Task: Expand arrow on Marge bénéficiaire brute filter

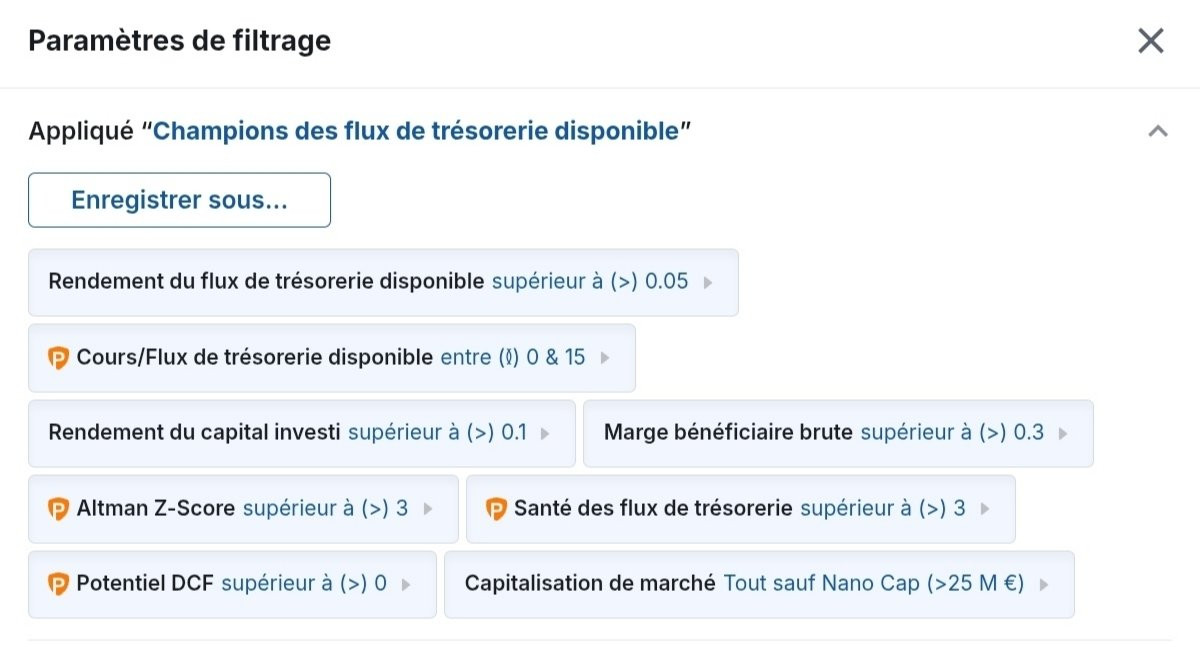Action: (x=1063, y=434)
